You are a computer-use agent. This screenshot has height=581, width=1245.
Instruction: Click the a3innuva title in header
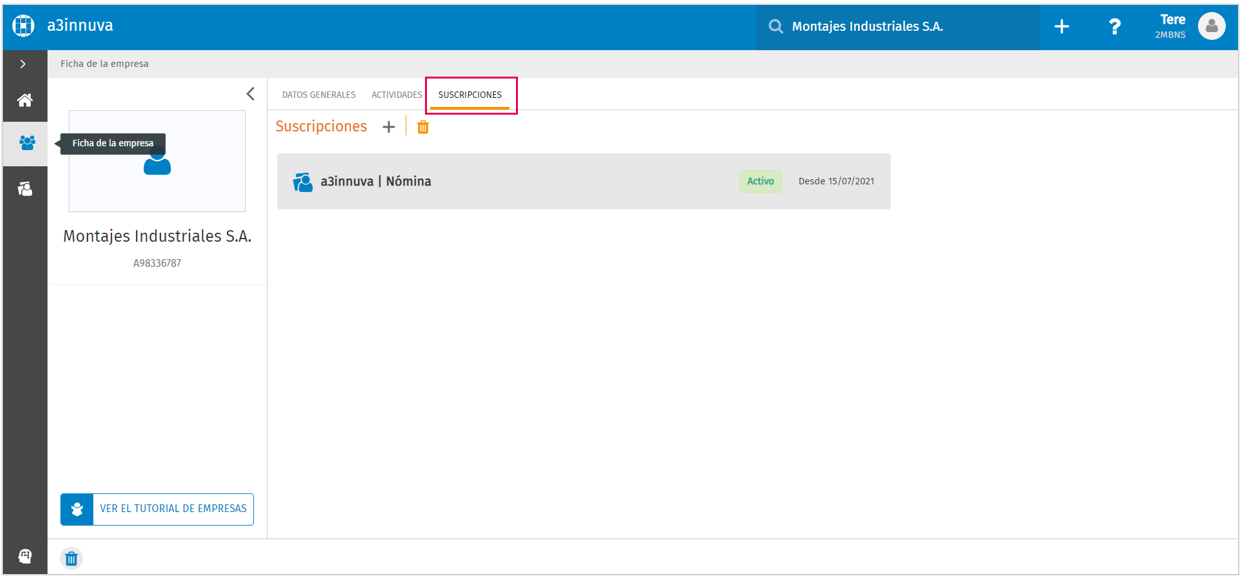click(80, 26)
